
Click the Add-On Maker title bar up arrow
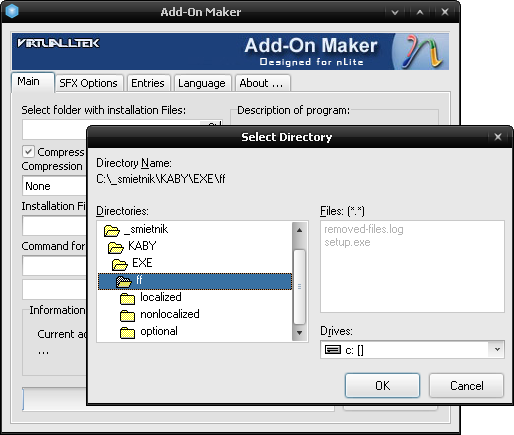click(420, 12)
